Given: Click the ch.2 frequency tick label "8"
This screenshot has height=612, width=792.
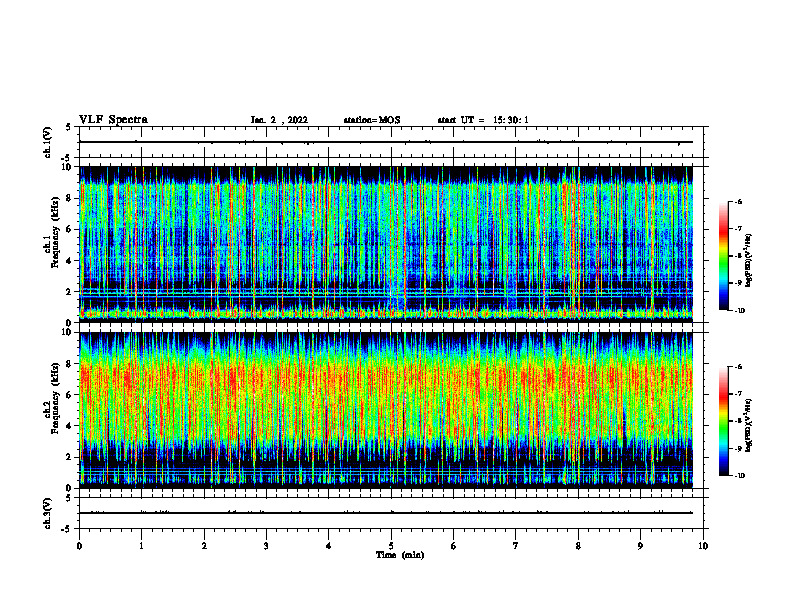Looking at the screenshot, I should (x=69, y=364).
